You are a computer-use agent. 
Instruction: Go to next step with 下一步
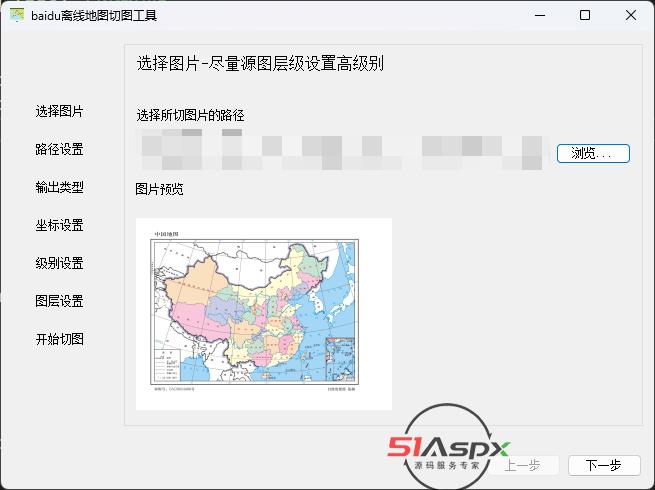[x=604, y=465]
